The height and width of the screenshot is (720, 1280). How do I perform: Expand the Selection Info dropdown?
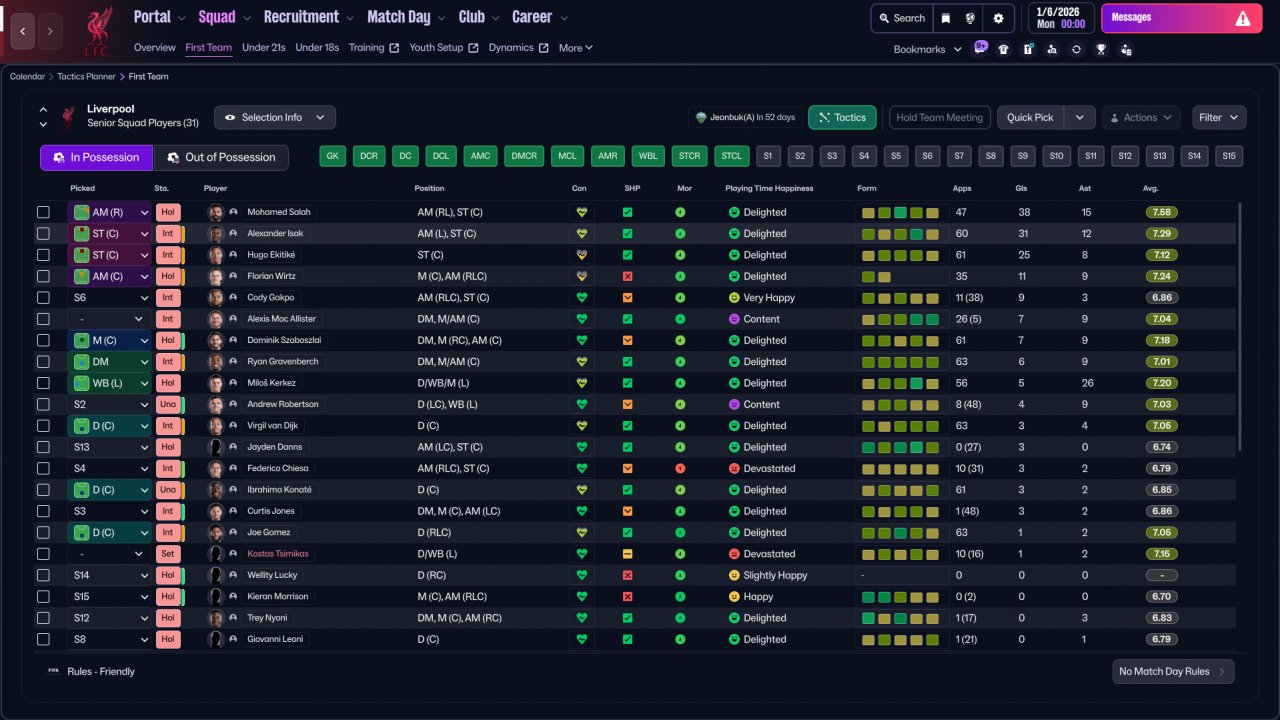275,117
